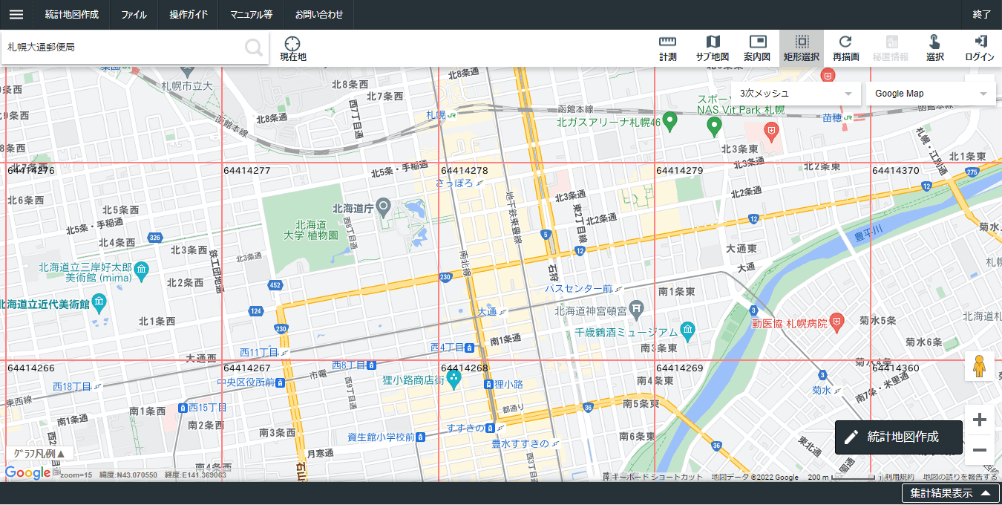This screenshot has height=505, width=1002.
Task: Expand the Google Map basemap dropdown
Action: point(931,93)
